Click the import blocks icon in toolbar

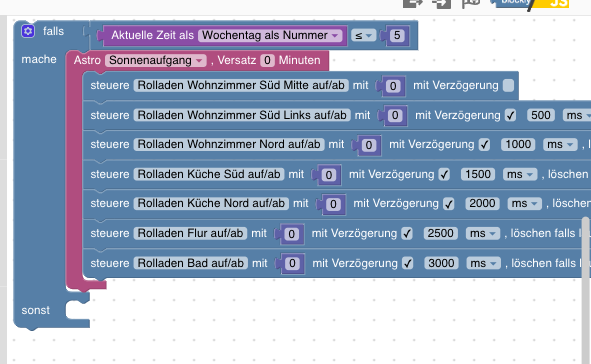pos(441,3)
